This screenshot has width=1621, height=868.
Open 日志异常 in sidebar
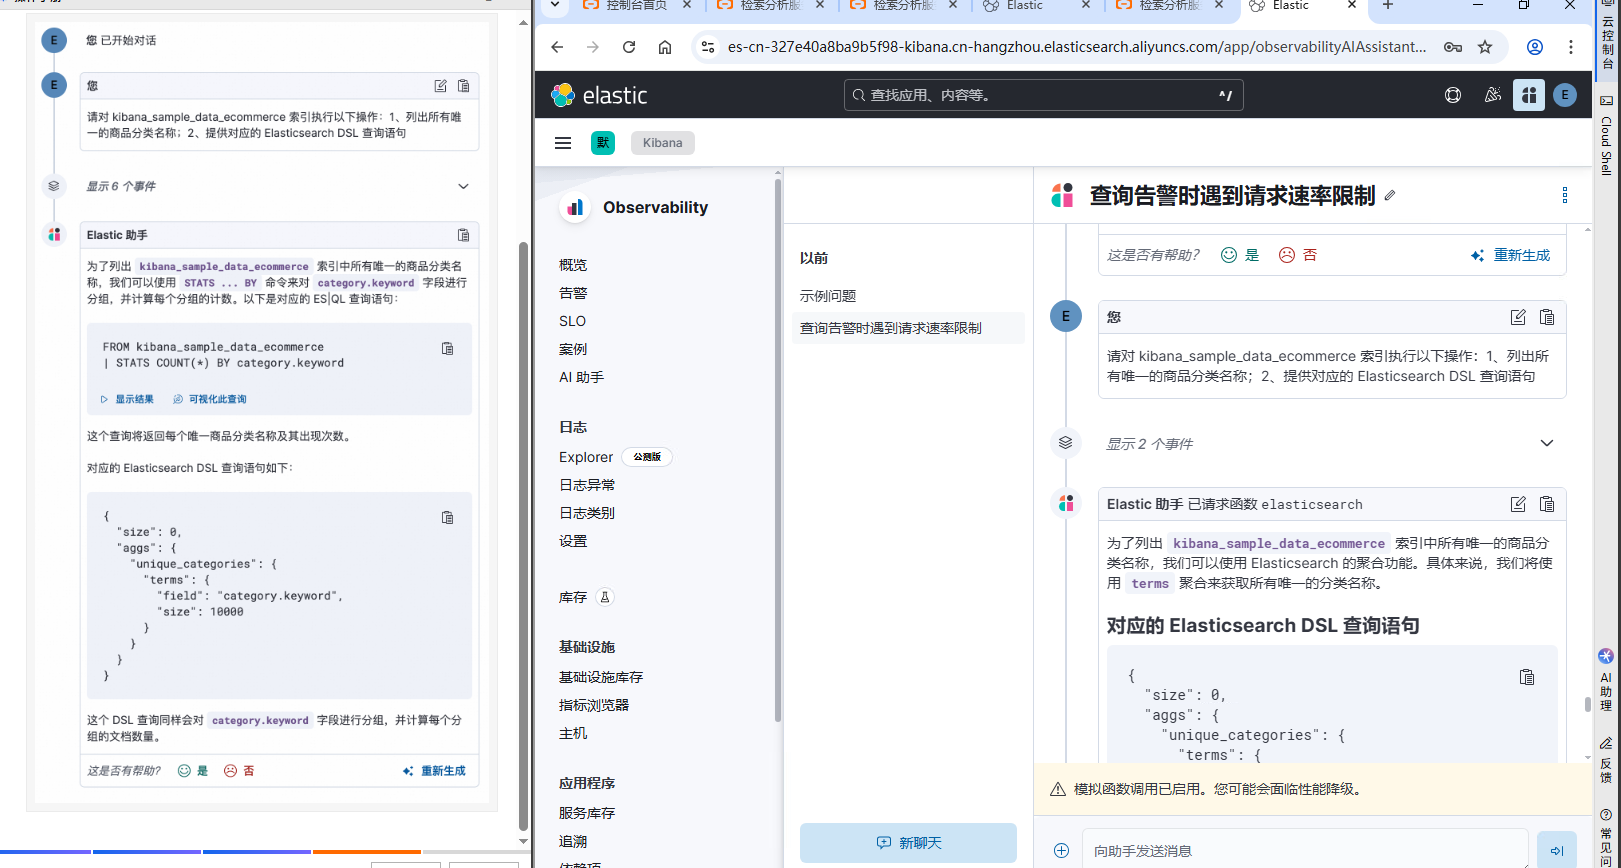(x=587, y=485)
